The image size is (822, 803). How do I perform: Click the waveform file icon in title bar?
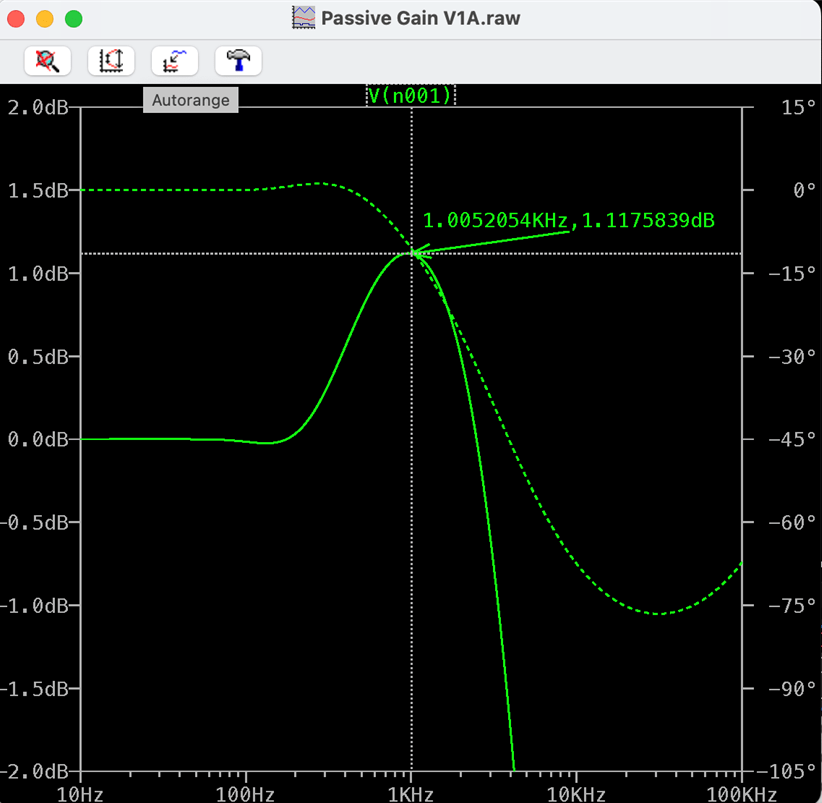304,18
